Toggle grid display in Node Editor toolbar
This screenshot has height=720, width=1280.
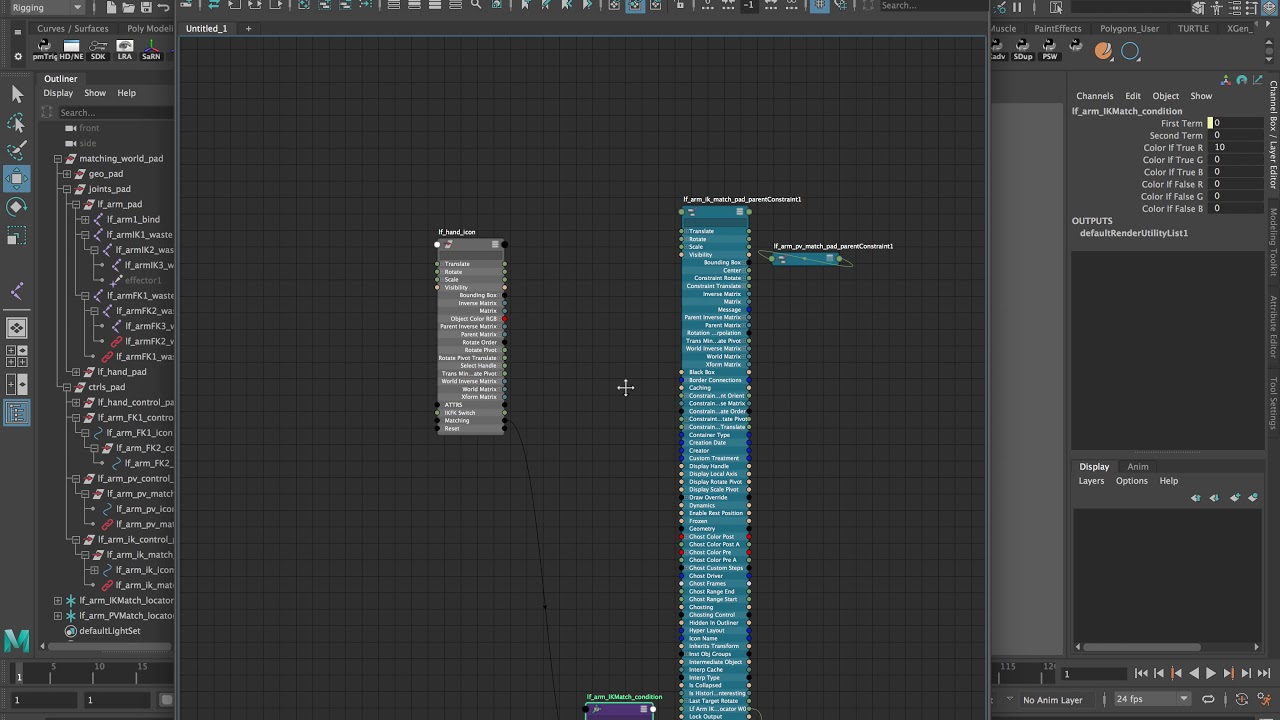click(819, 6)
